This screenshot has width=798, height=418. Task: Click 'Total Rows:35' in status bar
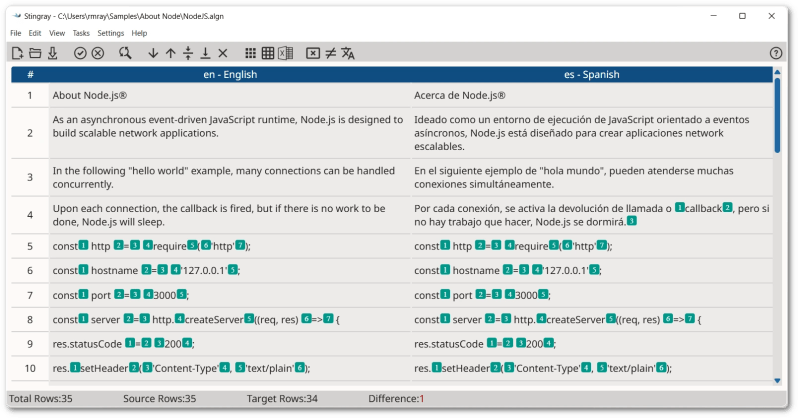41,399
